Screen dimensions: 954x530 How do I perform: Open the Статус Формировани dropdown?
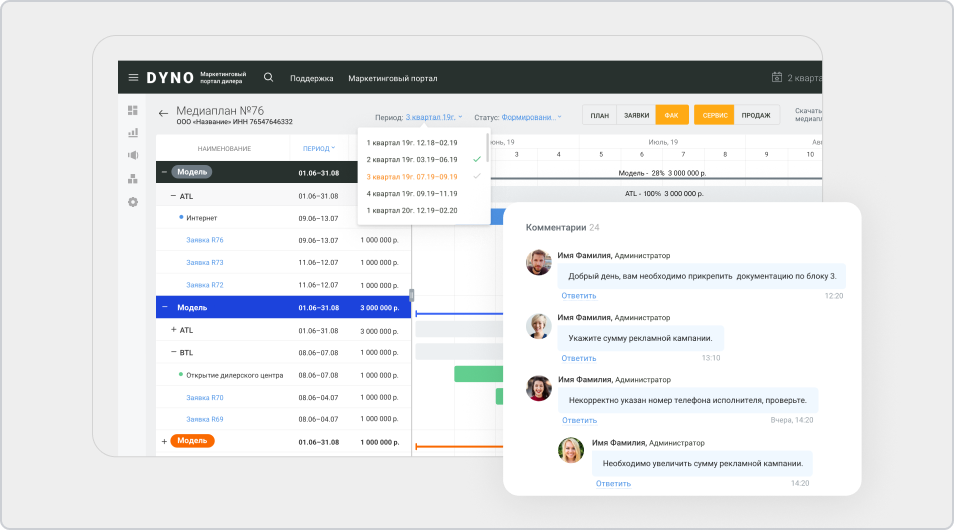[x=531, y=117]
